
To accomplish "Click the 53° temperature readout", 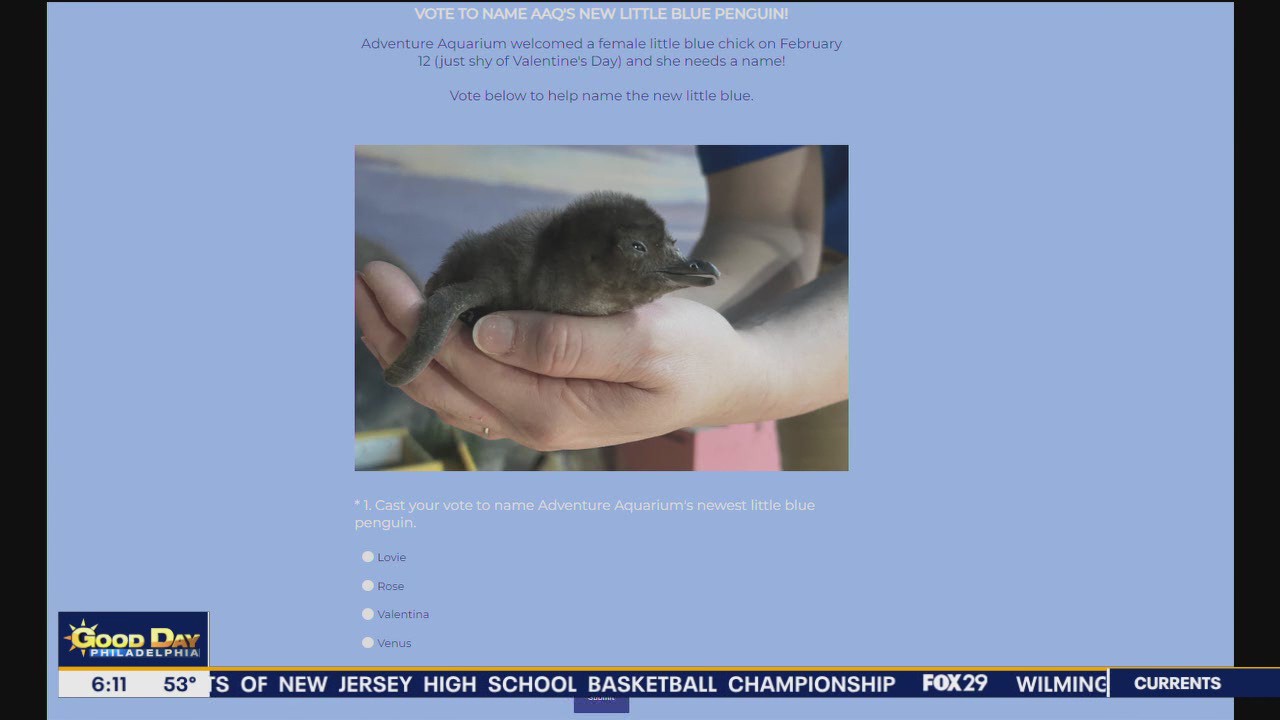I will click(180, 684).
